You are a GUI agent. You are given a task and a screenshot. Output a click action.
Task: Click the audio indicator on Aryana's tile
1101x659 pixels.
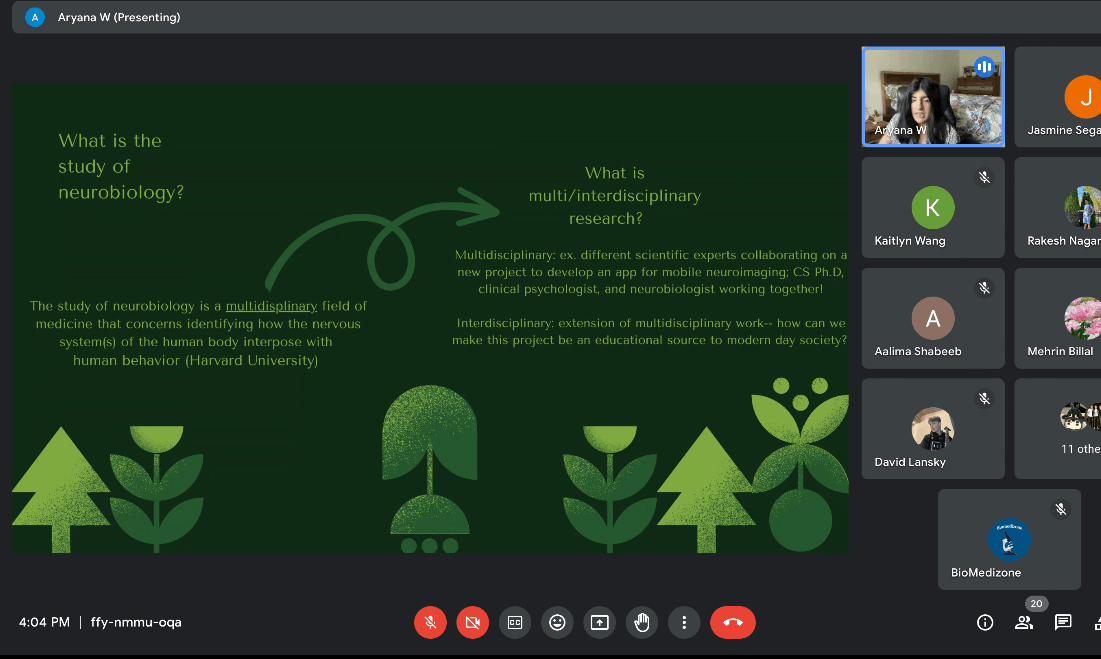pyautogui.click(x=984, y=67)
